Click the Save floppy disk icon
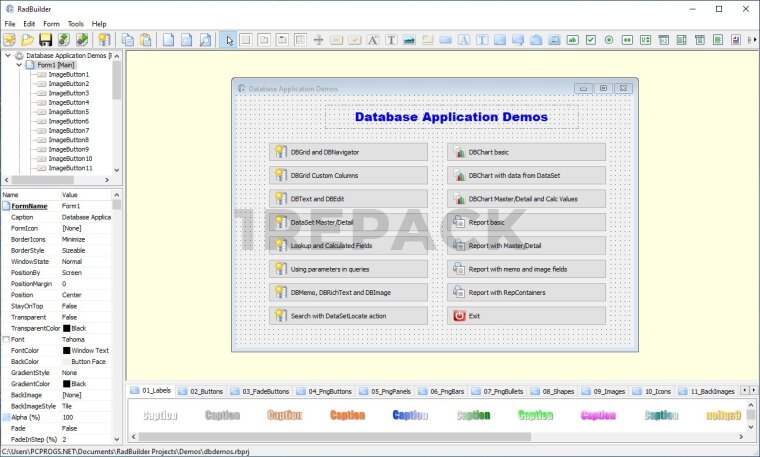760x457 pixels. point(46,40)
